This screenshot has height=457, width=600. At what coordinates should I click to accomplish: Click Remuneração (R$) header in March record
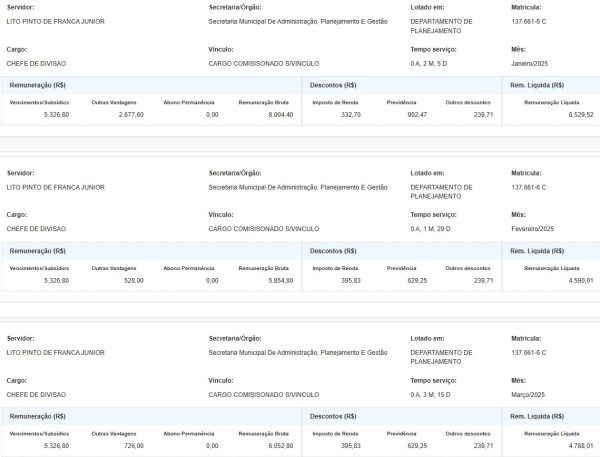click(38, 416)
